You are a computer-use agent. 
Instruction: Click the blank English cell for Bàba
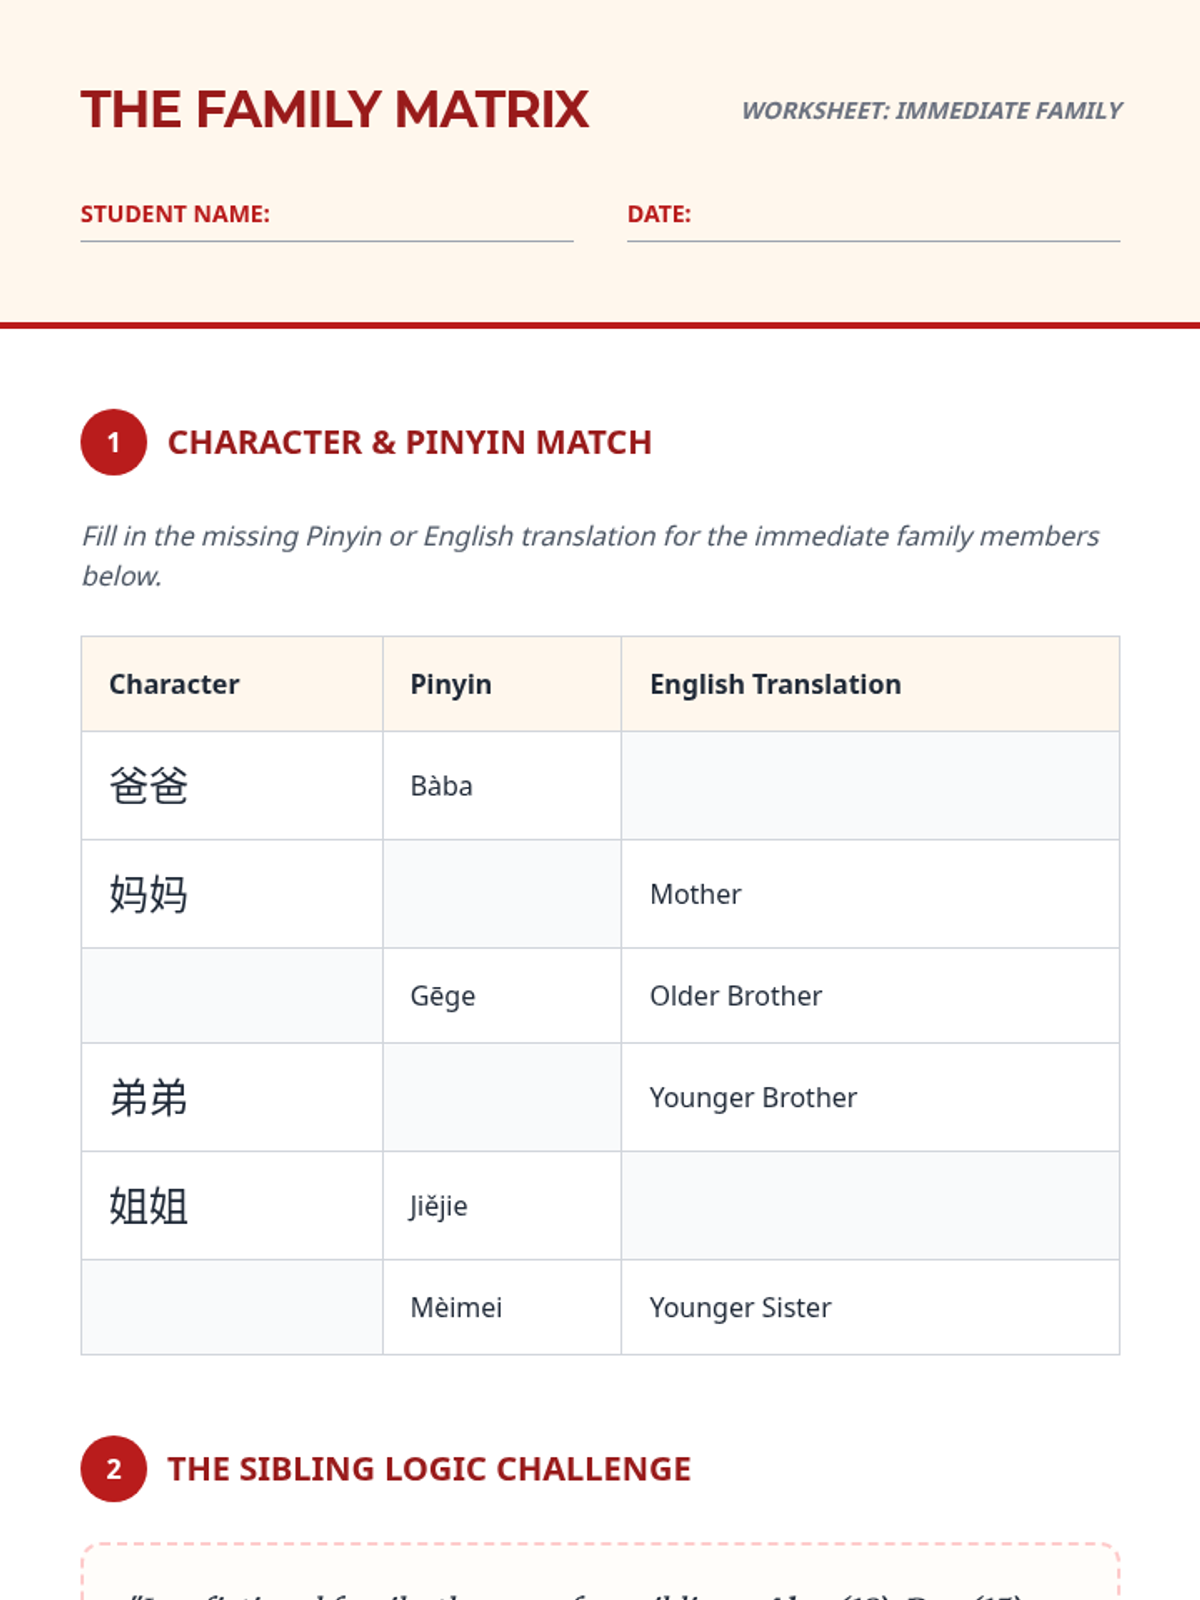pos(870,786)
